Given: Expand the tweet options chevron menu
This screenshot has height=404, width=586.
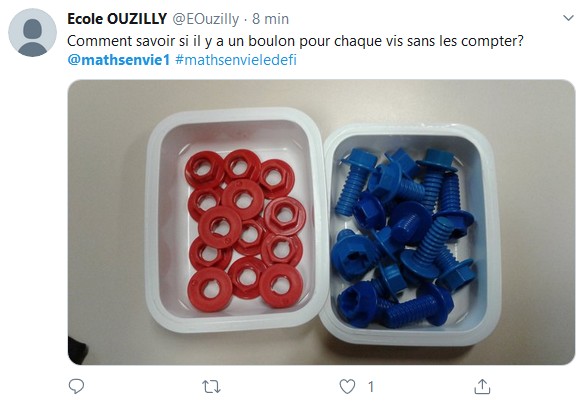Looking at the screenshot, I should (568, 18).
